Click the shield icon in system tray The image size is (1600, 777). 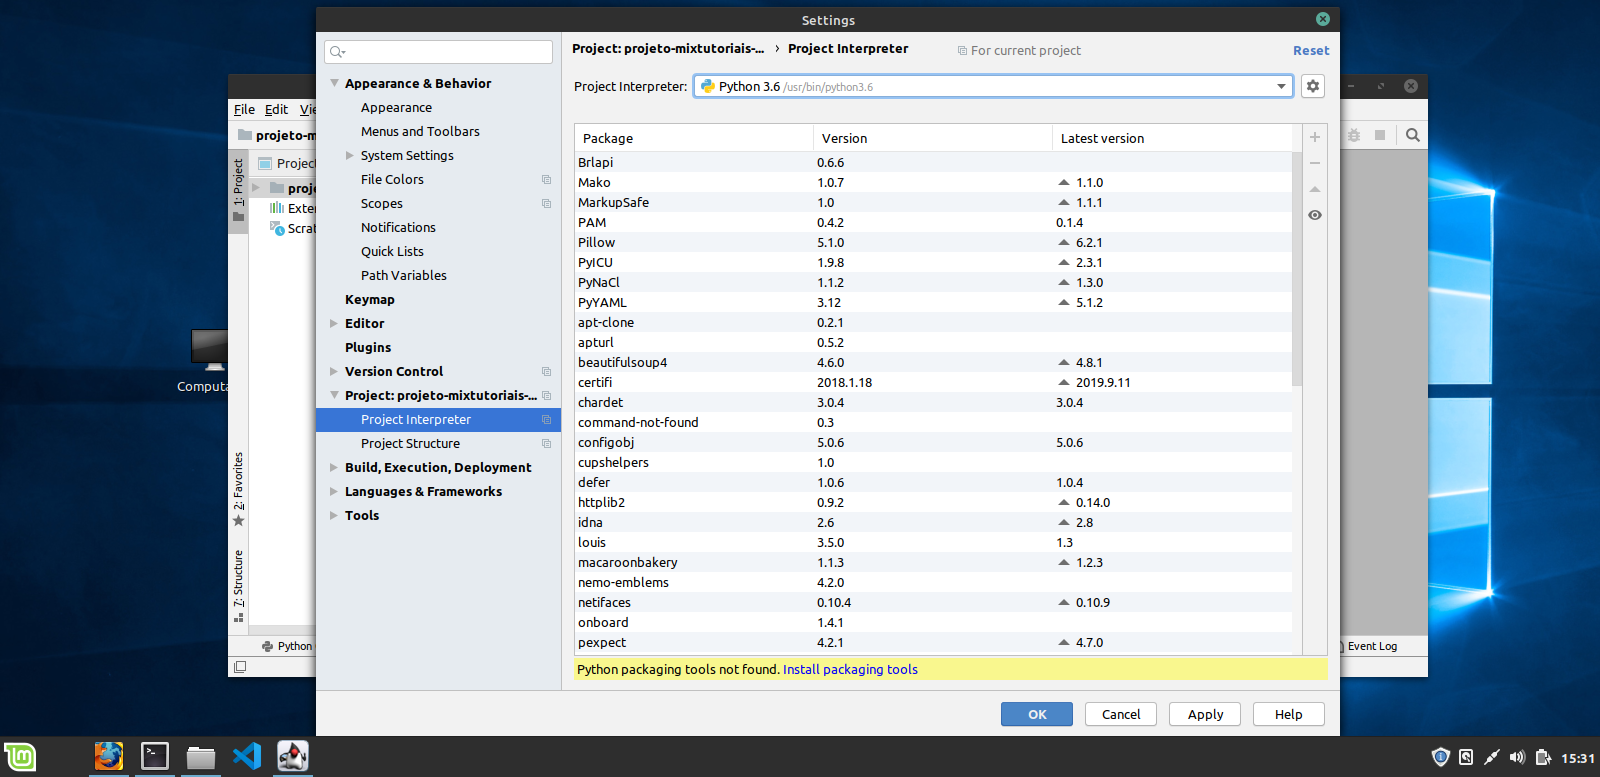(x=1441, y=757)
